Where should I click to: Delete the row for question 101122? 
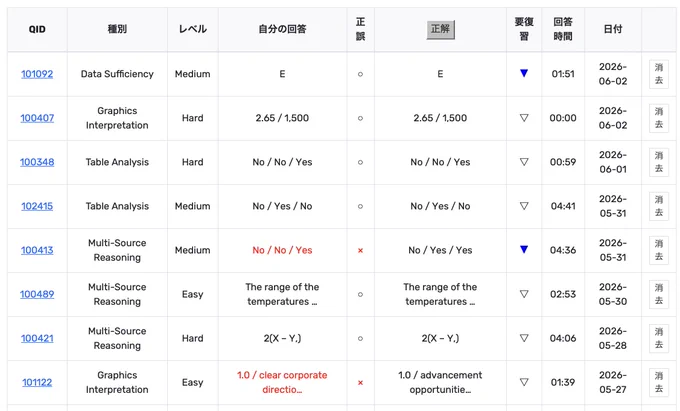tap(658, 382)
